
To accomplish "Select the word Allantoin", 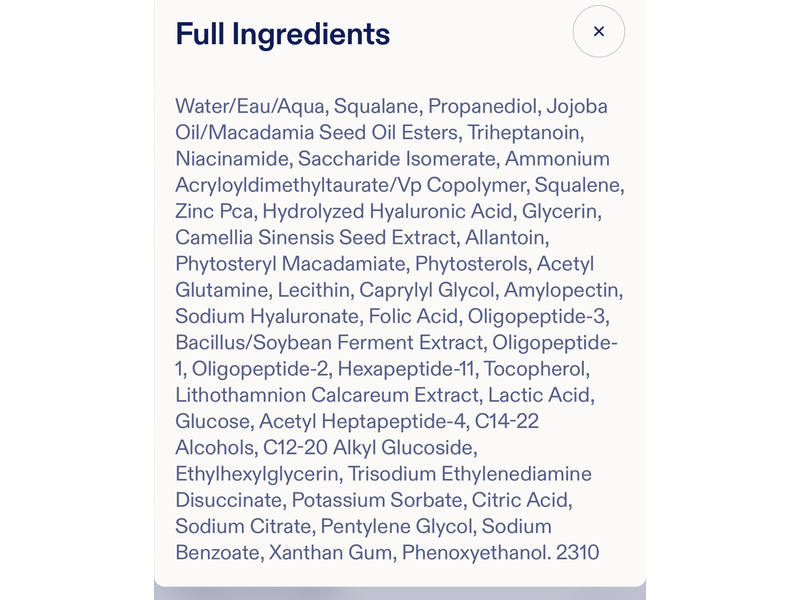I will click(x=507, y=238).
